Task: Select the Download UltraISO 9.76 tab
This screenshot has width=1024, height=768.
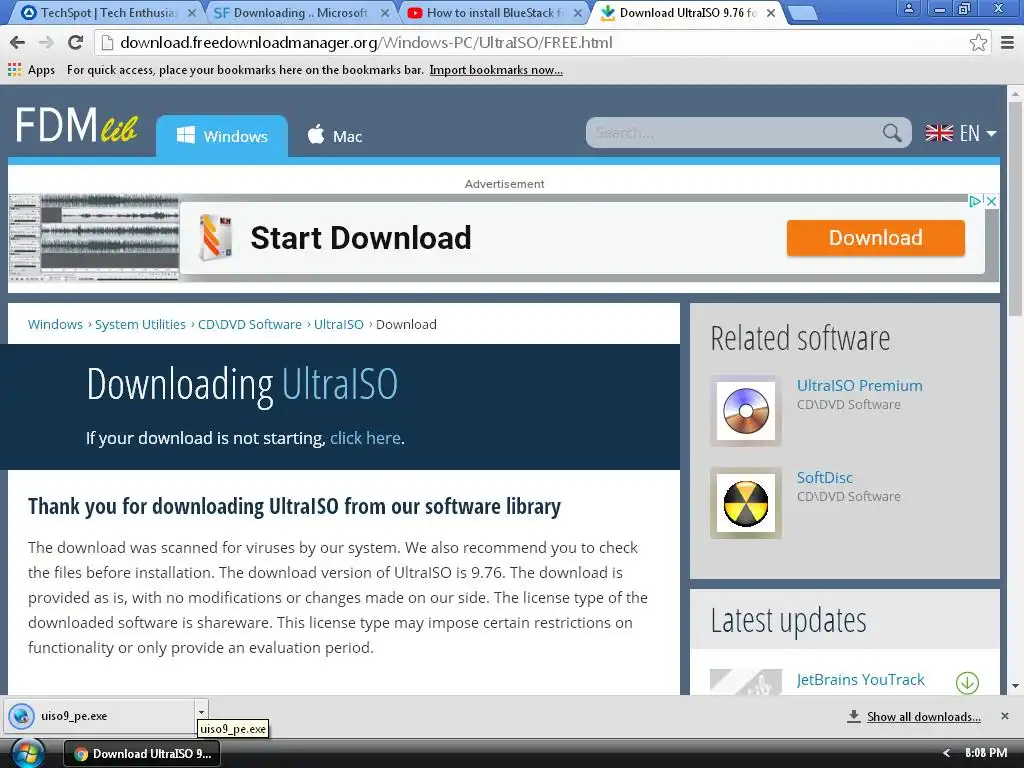Action: 686,12
